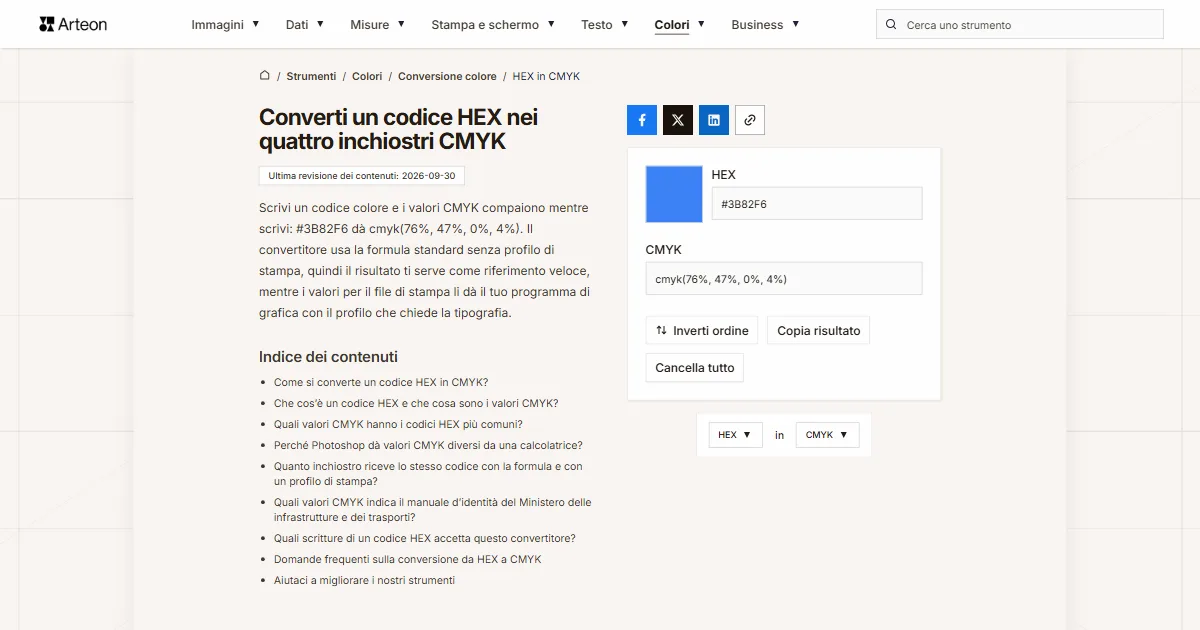This screenshot has height=630, width=1200.
Task: Click the Inverti ordine button
Action: tap(702, 331)
